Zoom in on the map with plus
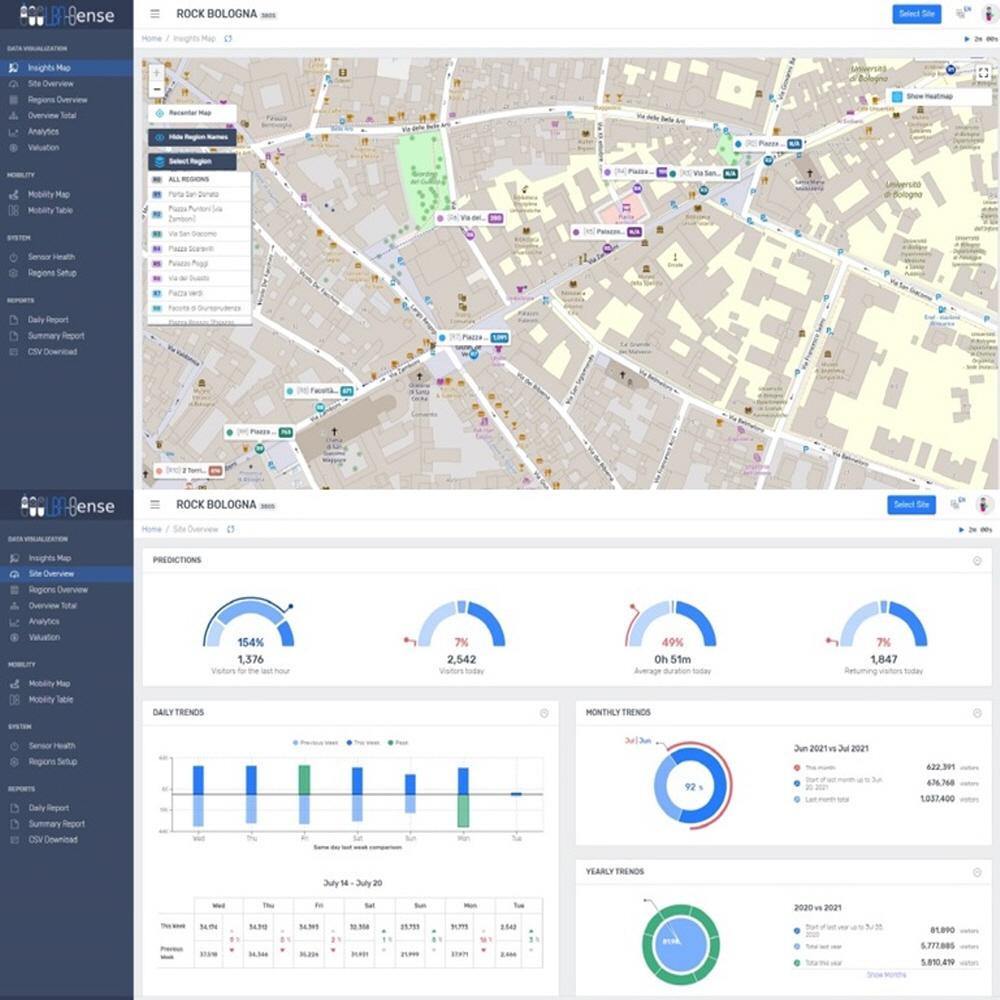The image size is (1000, 1000). pyautogui.click(x=156, y=73)
